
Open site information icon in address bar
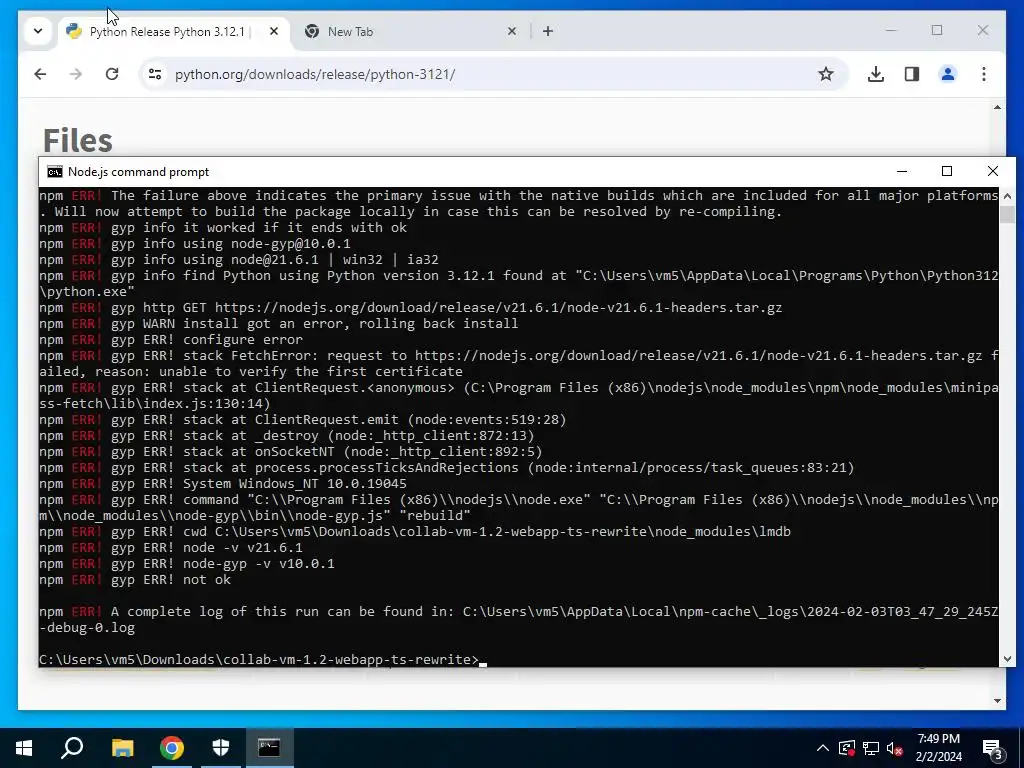click(x=155, y=74)
